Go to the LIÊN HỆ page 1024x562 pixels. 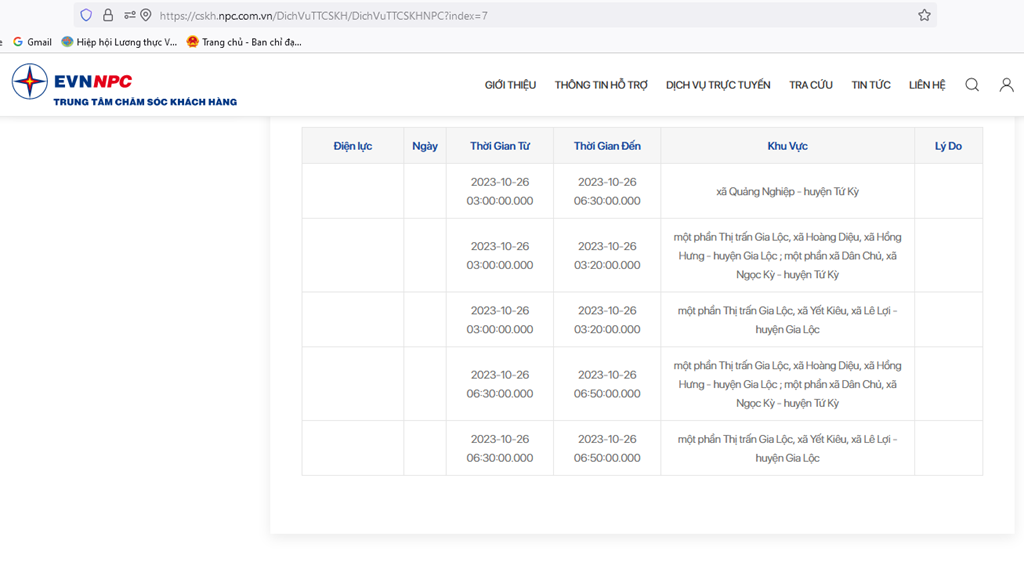[927, 85]
